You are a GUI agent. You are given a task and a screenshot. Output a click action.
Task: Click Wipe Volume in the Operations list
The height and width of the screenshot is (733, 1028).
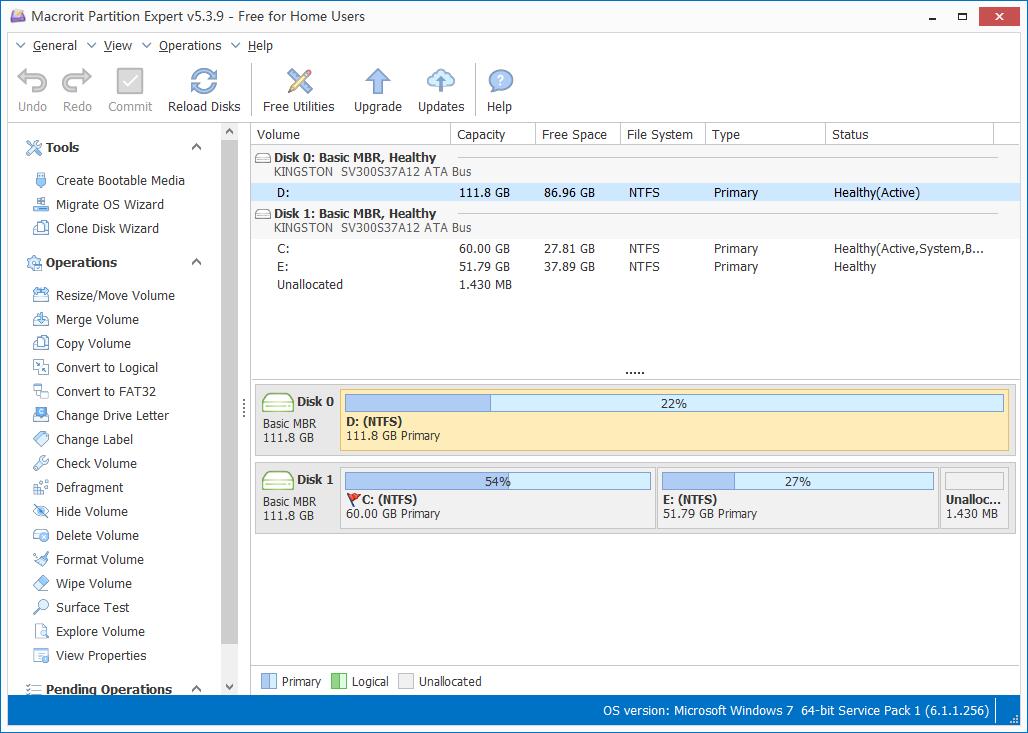93,583
